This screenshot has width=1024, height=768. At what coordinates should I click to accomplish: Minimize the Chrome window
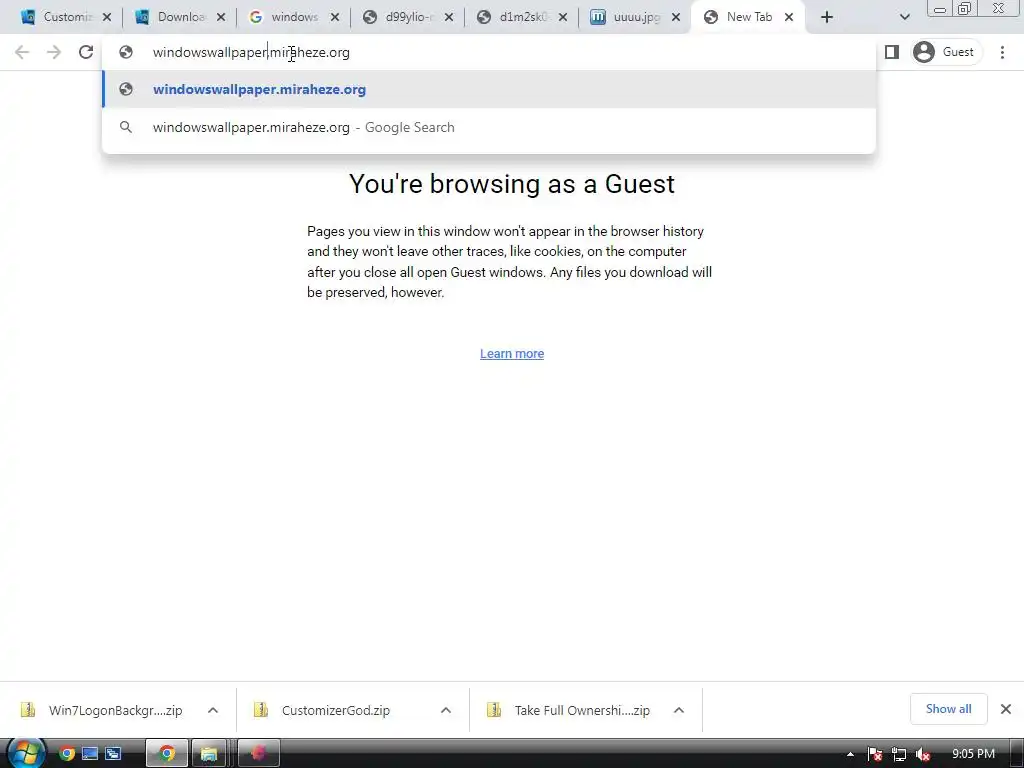[x=940, y=9]
